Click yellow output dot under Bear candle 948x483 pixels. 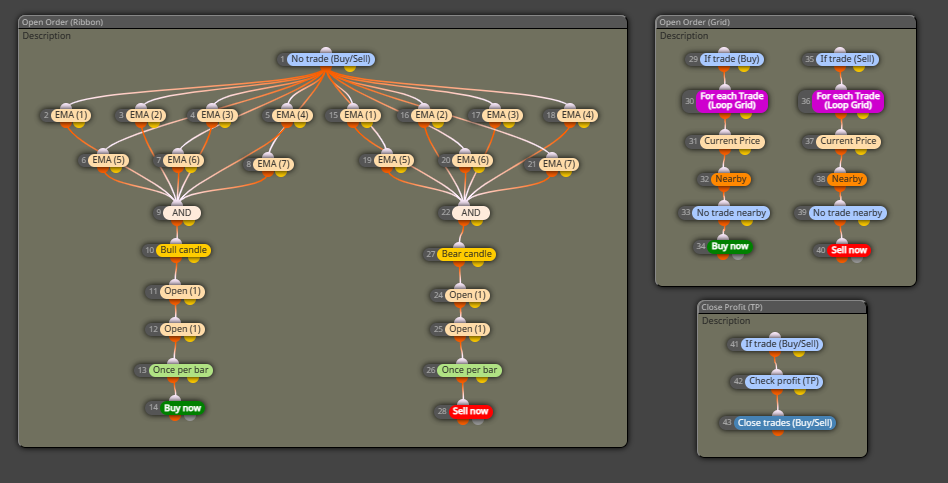(x=477, y=263)
